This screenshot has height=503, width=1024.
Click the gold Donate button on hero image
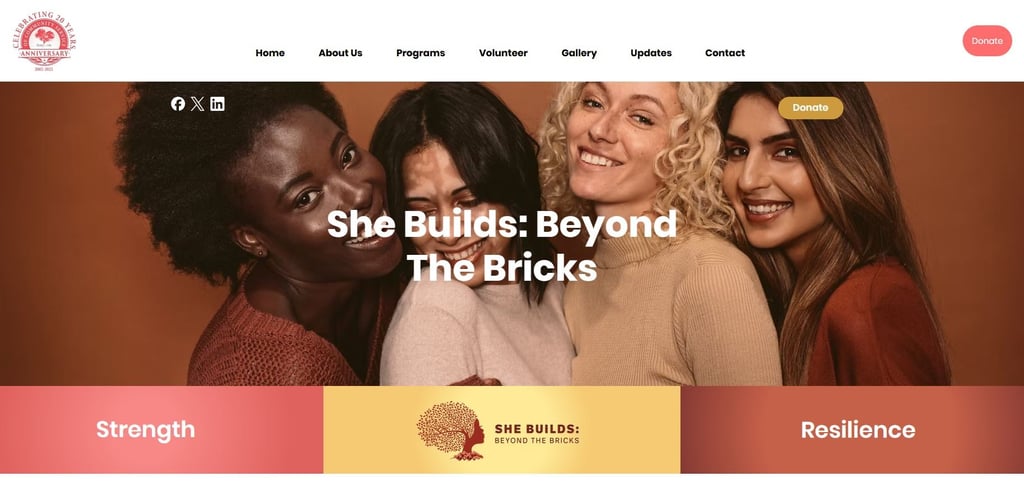810,108
